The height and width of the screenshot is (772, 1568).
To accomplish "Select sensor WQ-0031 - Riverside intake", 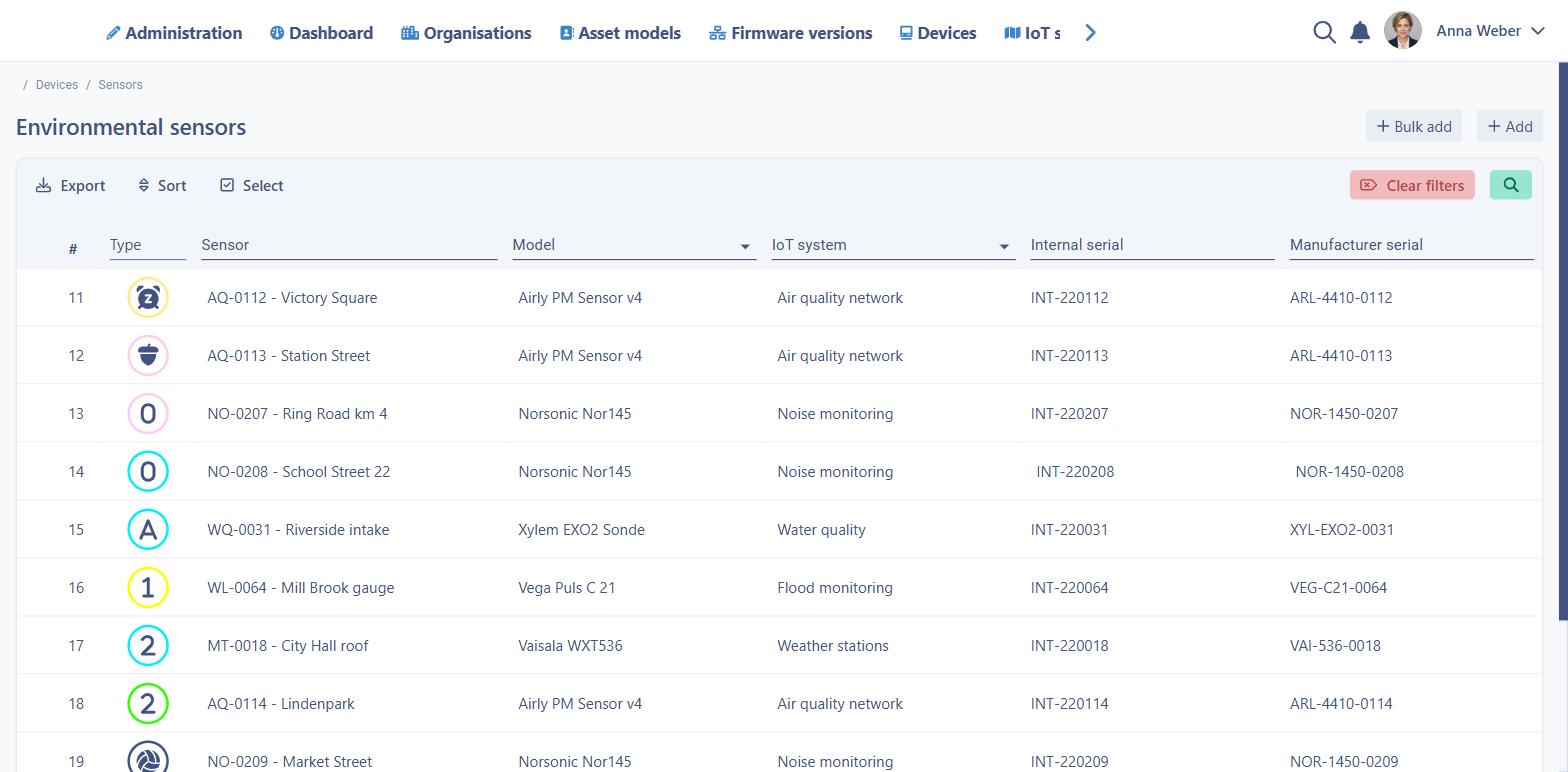I will tap(298, 530).
